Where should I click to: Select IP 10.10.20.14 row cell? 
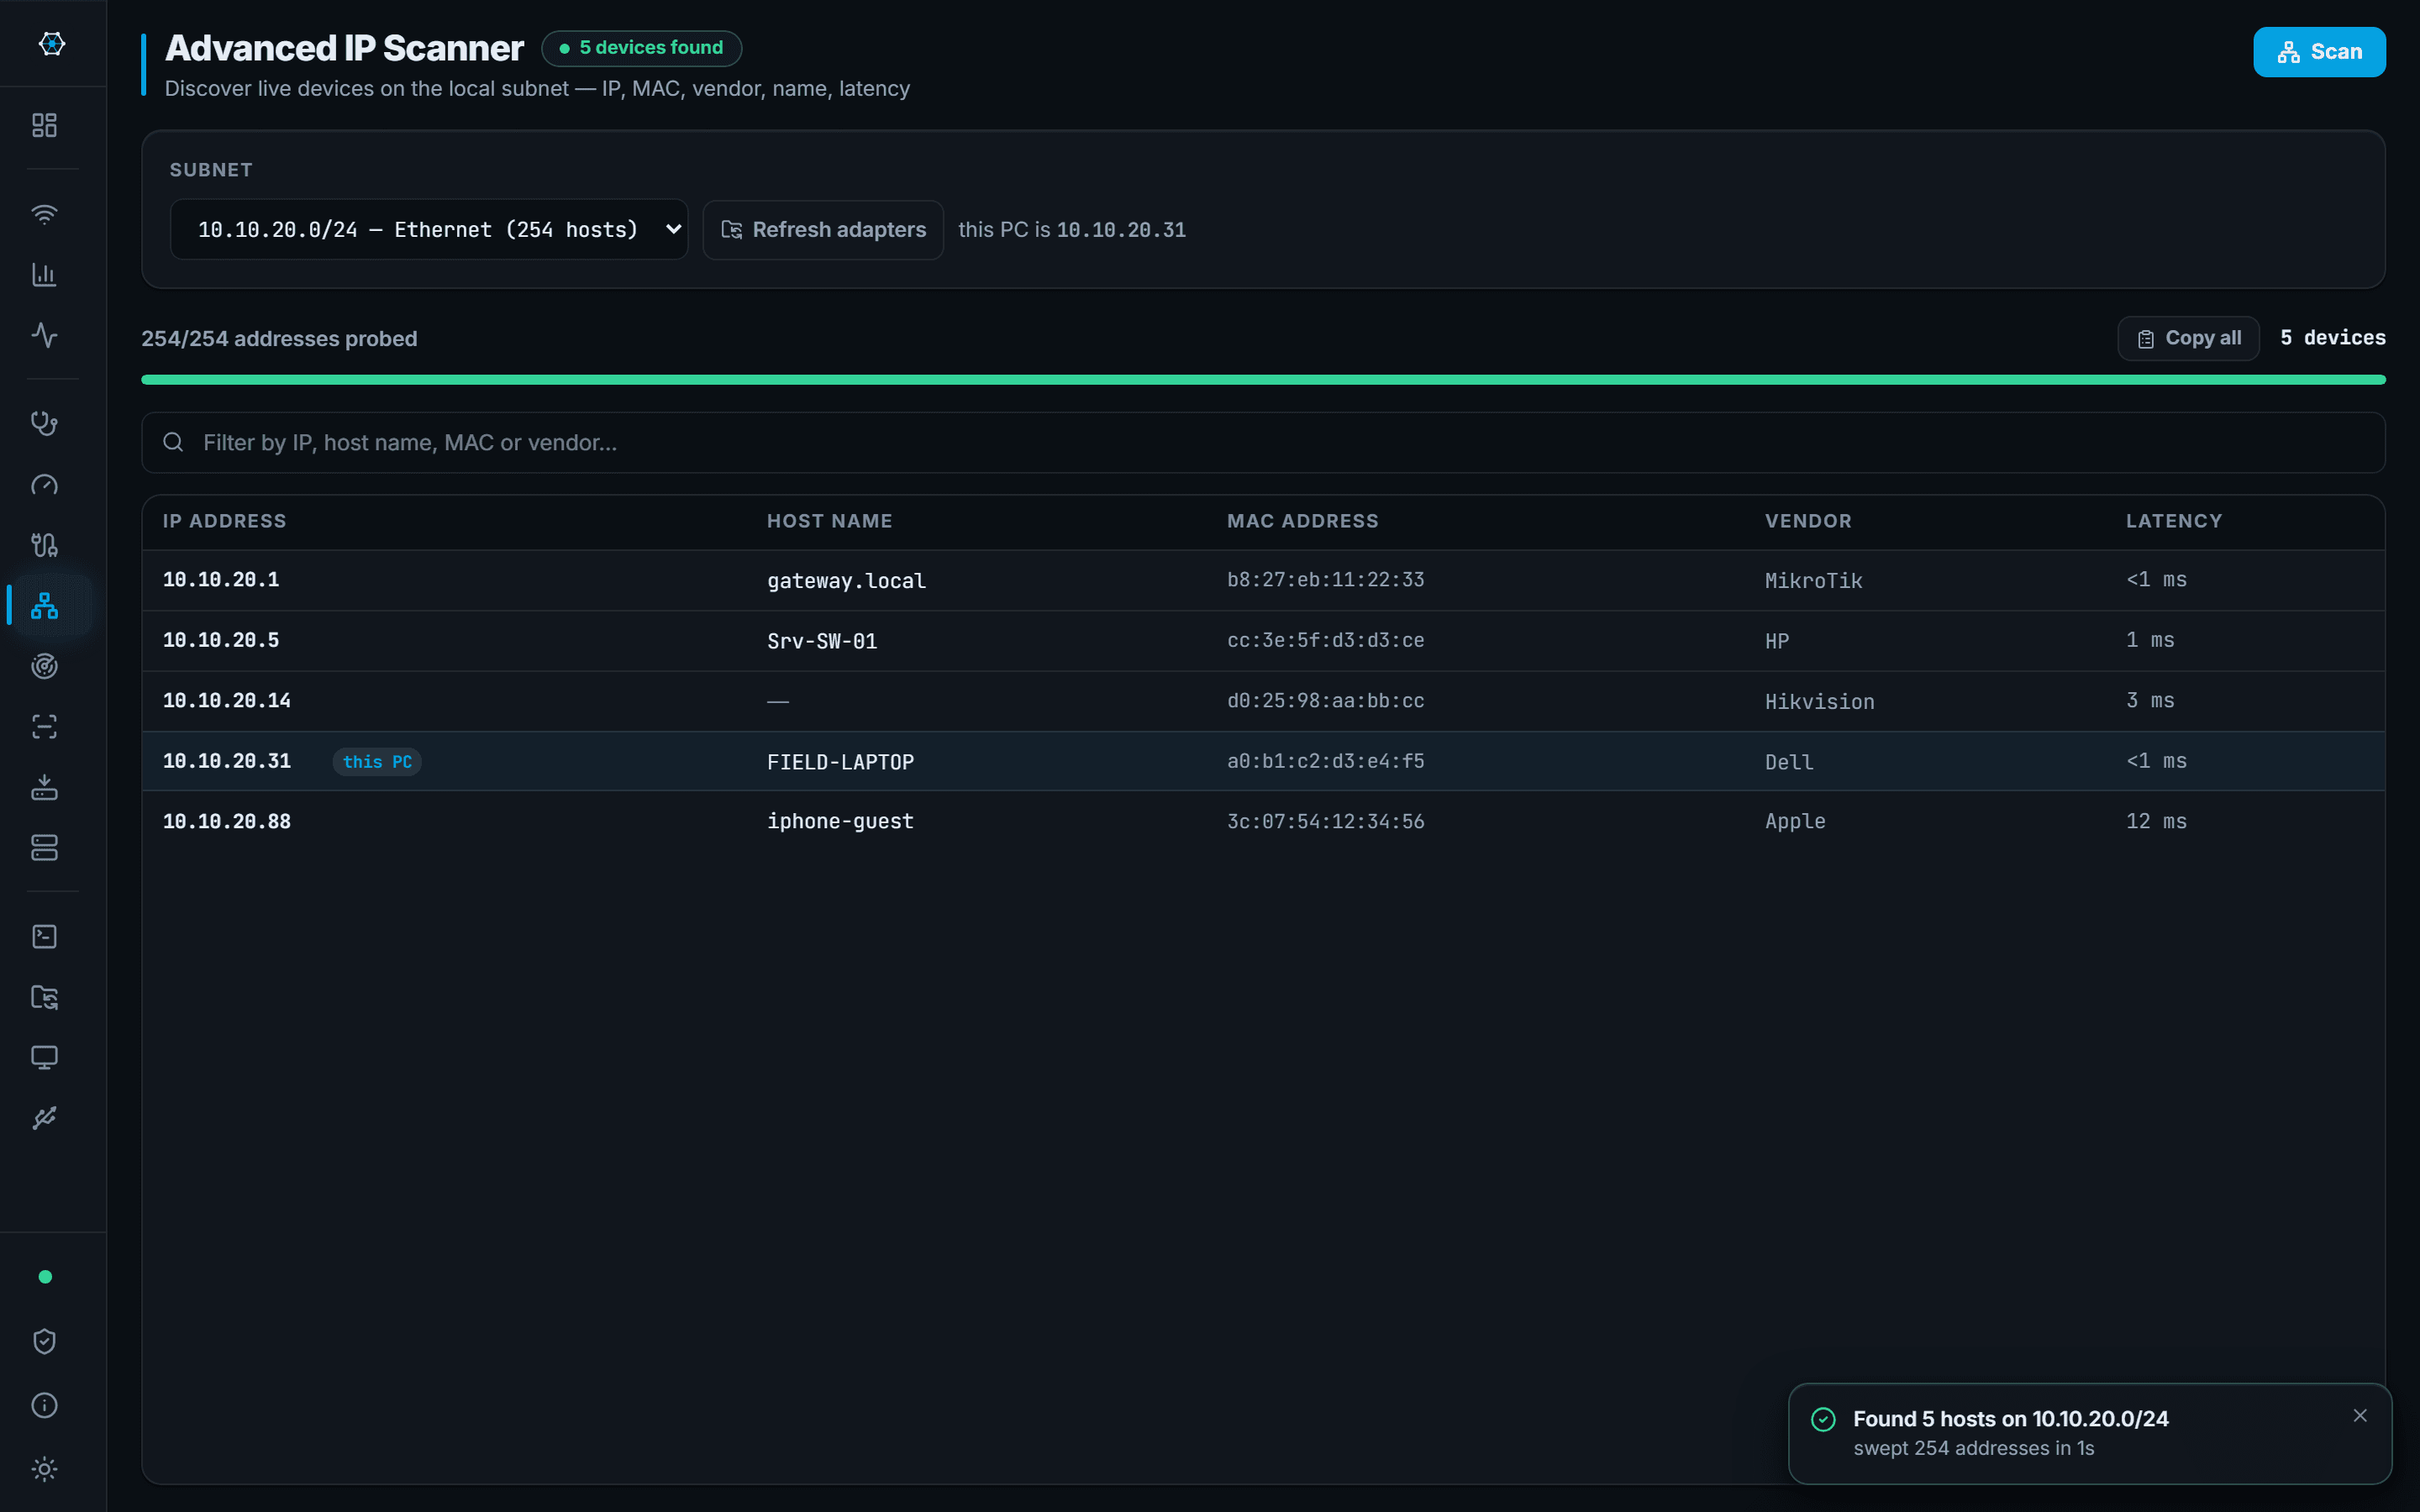point(227,701)
